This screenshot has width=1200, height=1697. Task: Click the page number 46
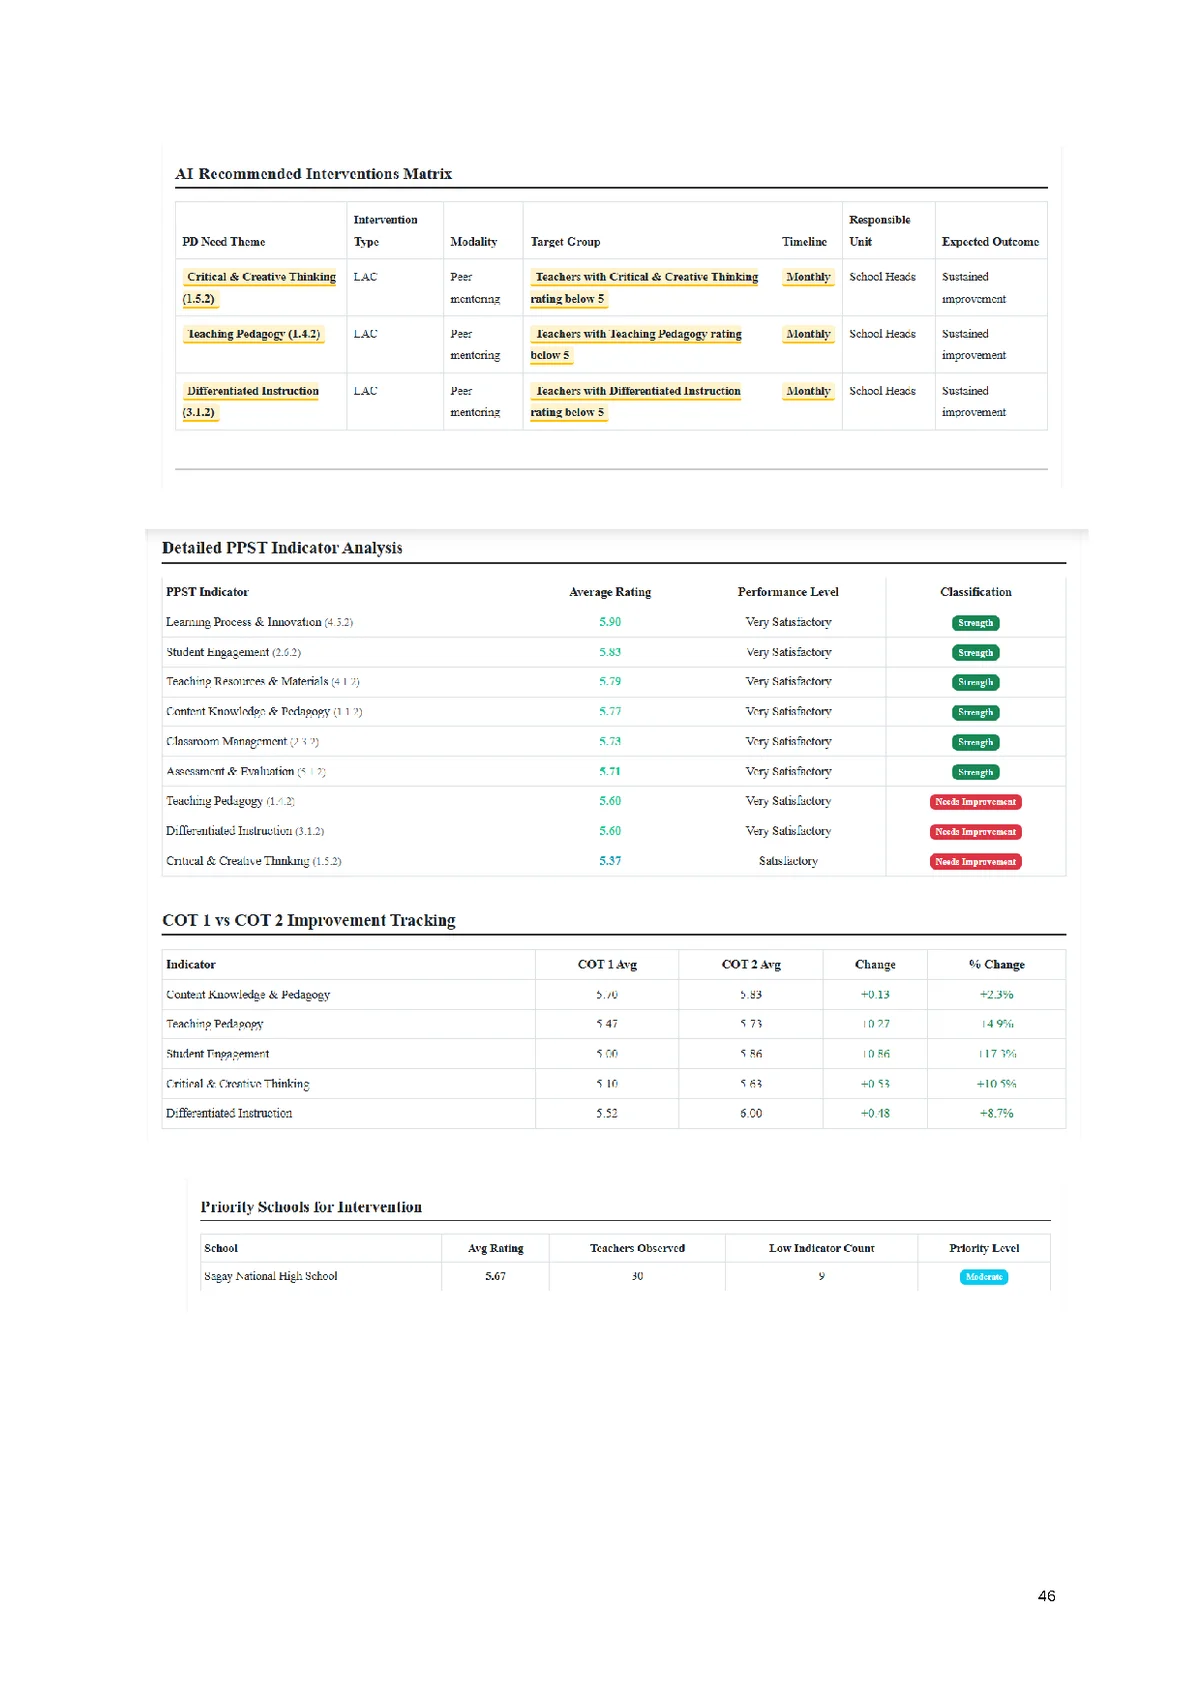[x=1046, y=1596]
